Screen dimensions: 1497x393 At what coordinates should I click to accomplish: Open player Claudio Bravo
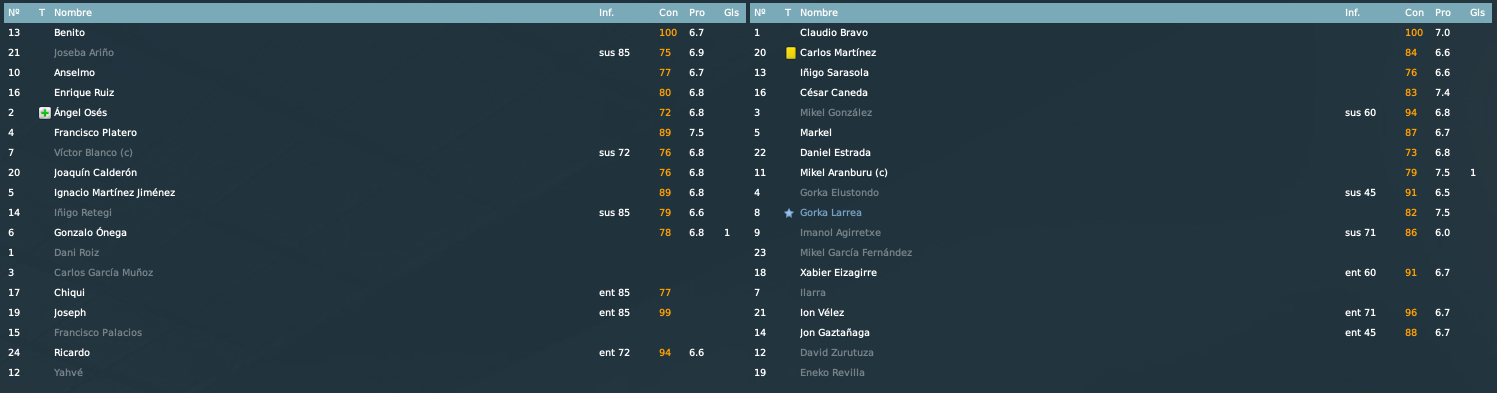click(833, 33)
